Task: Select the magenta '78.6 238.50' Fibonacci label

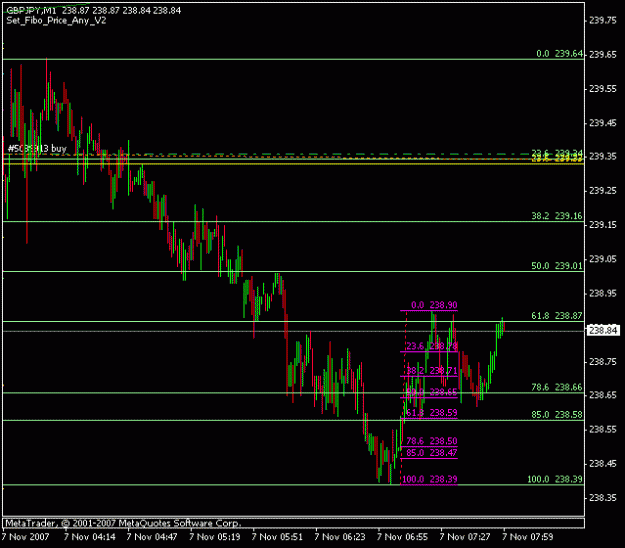Action: click(432, 441)
